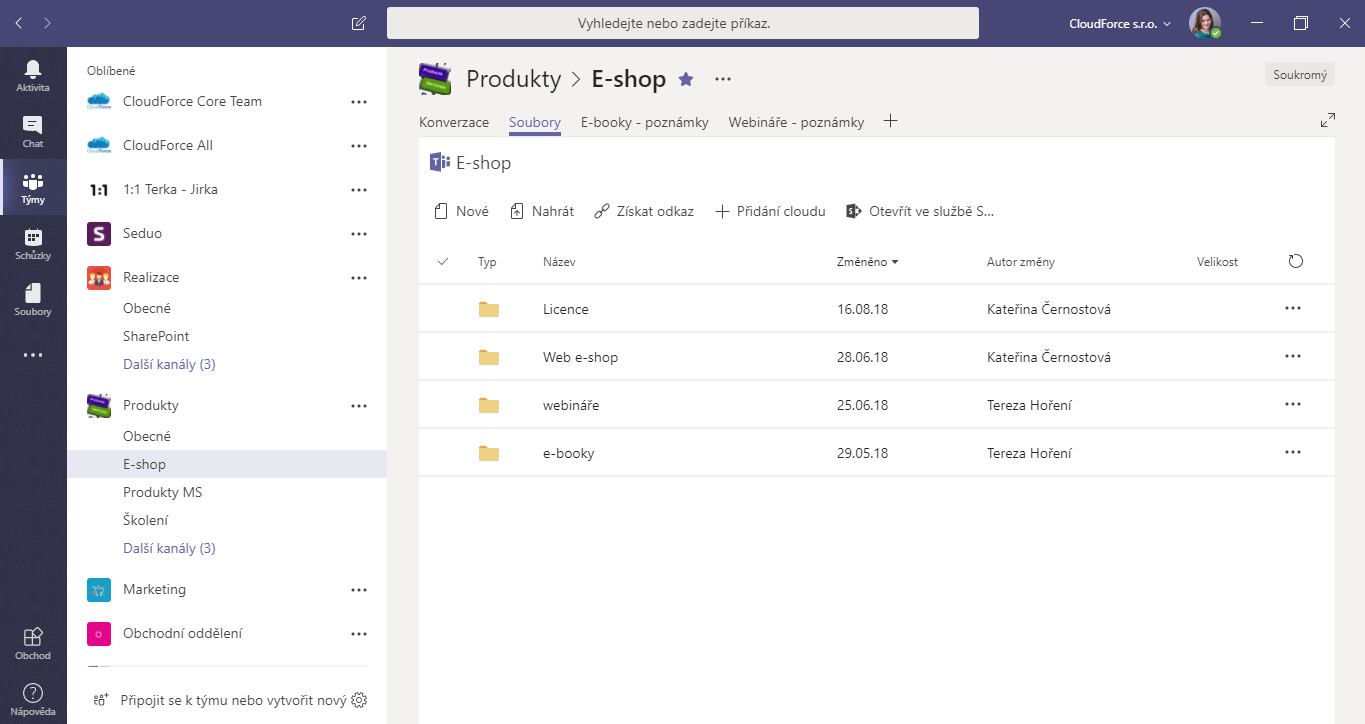Expand Další kanály (3) under Produkty
Image resolution: width=1365 pixels, height=724 pixels.
[169, 548]
